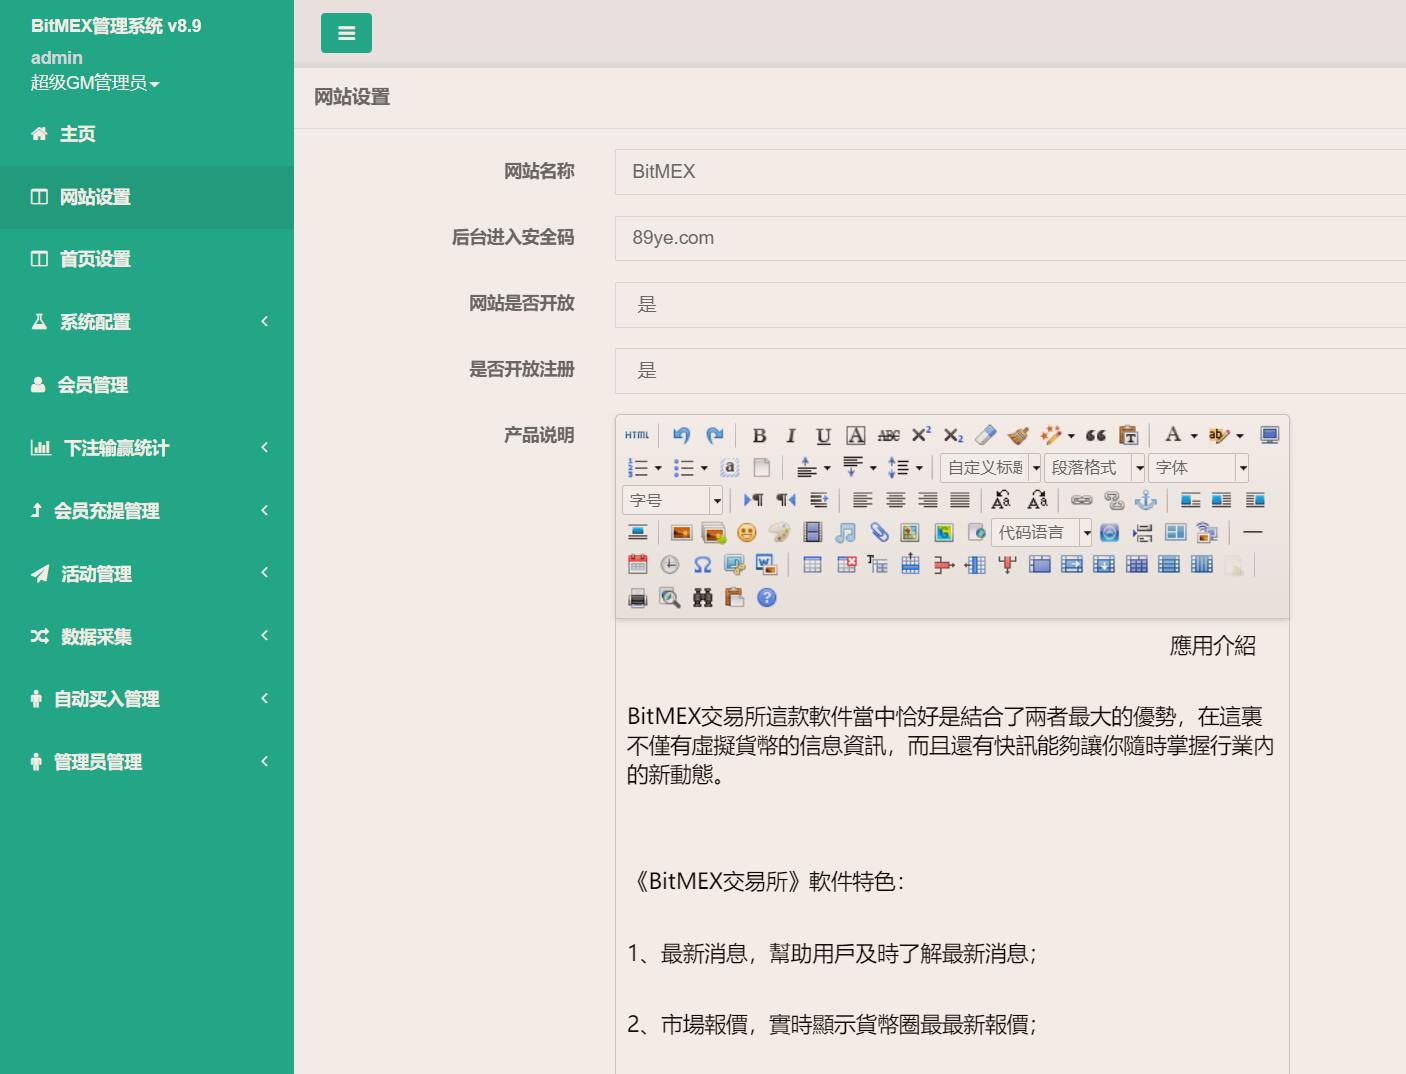Click the 网站名称 input field

(1010, 172)
